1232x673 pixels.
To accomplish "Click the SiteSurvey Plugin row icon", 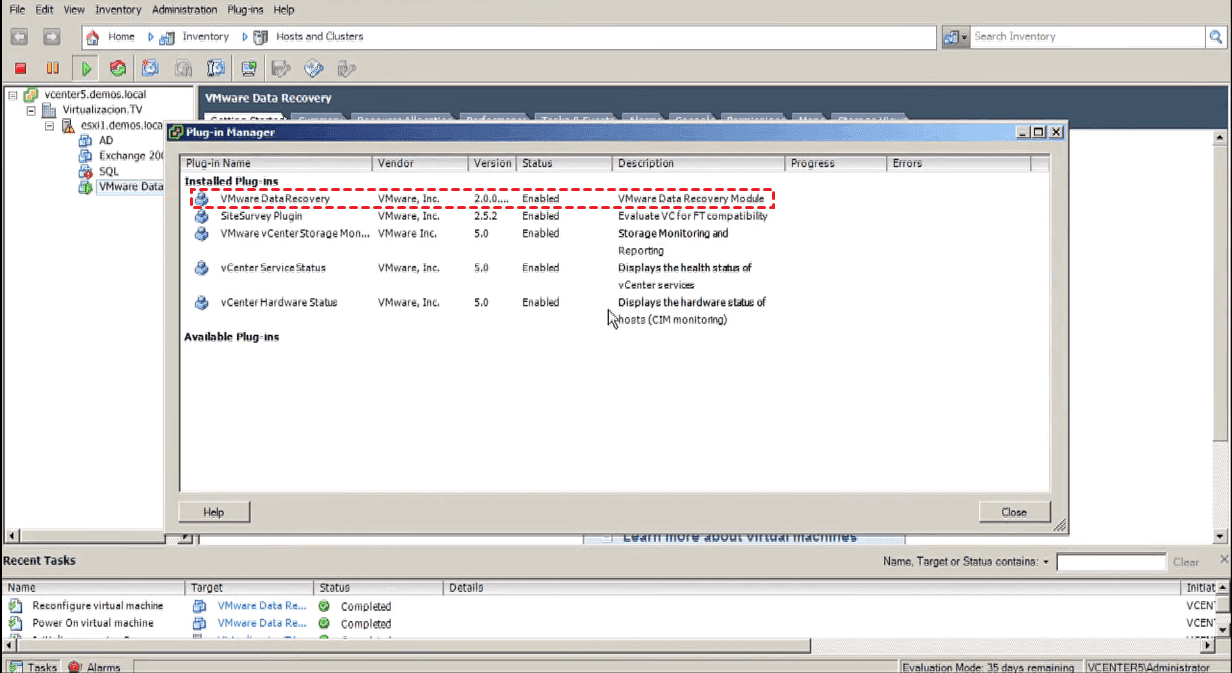I will coord(202,216).
